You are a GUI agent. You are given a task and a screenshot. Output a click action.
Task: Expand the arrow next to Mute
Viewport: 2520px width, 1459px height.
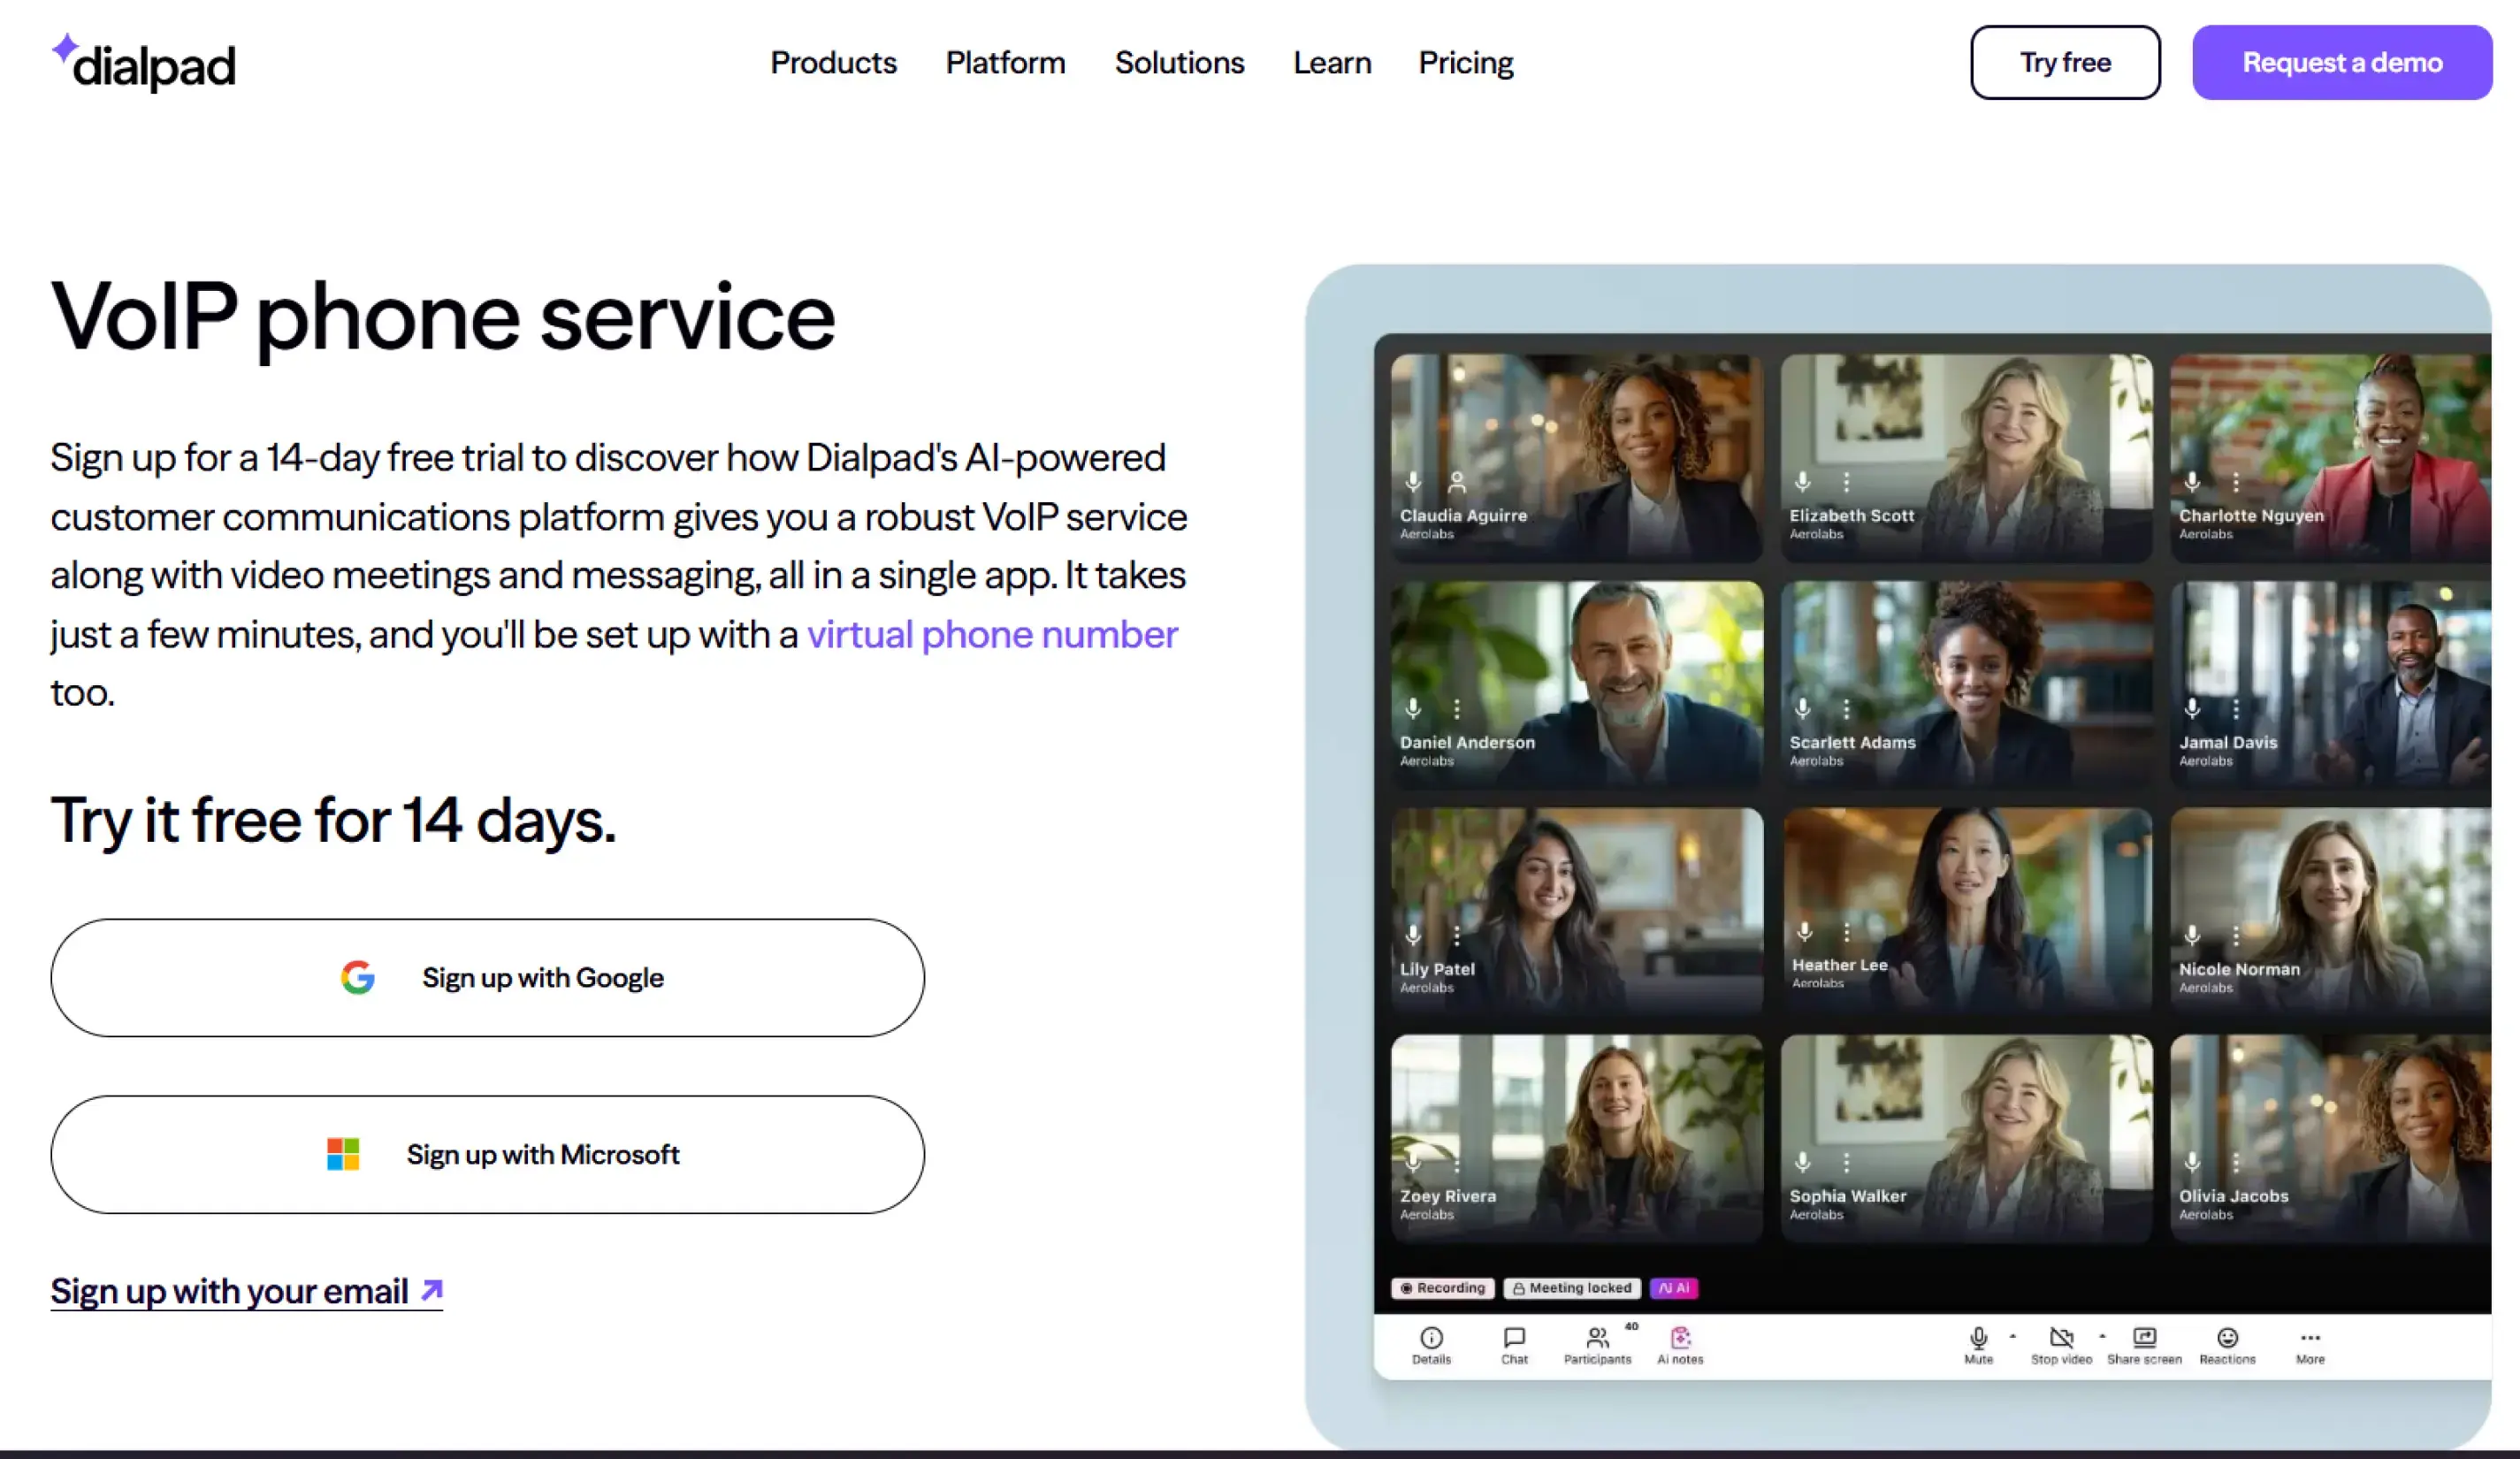coord(2013,1336)
